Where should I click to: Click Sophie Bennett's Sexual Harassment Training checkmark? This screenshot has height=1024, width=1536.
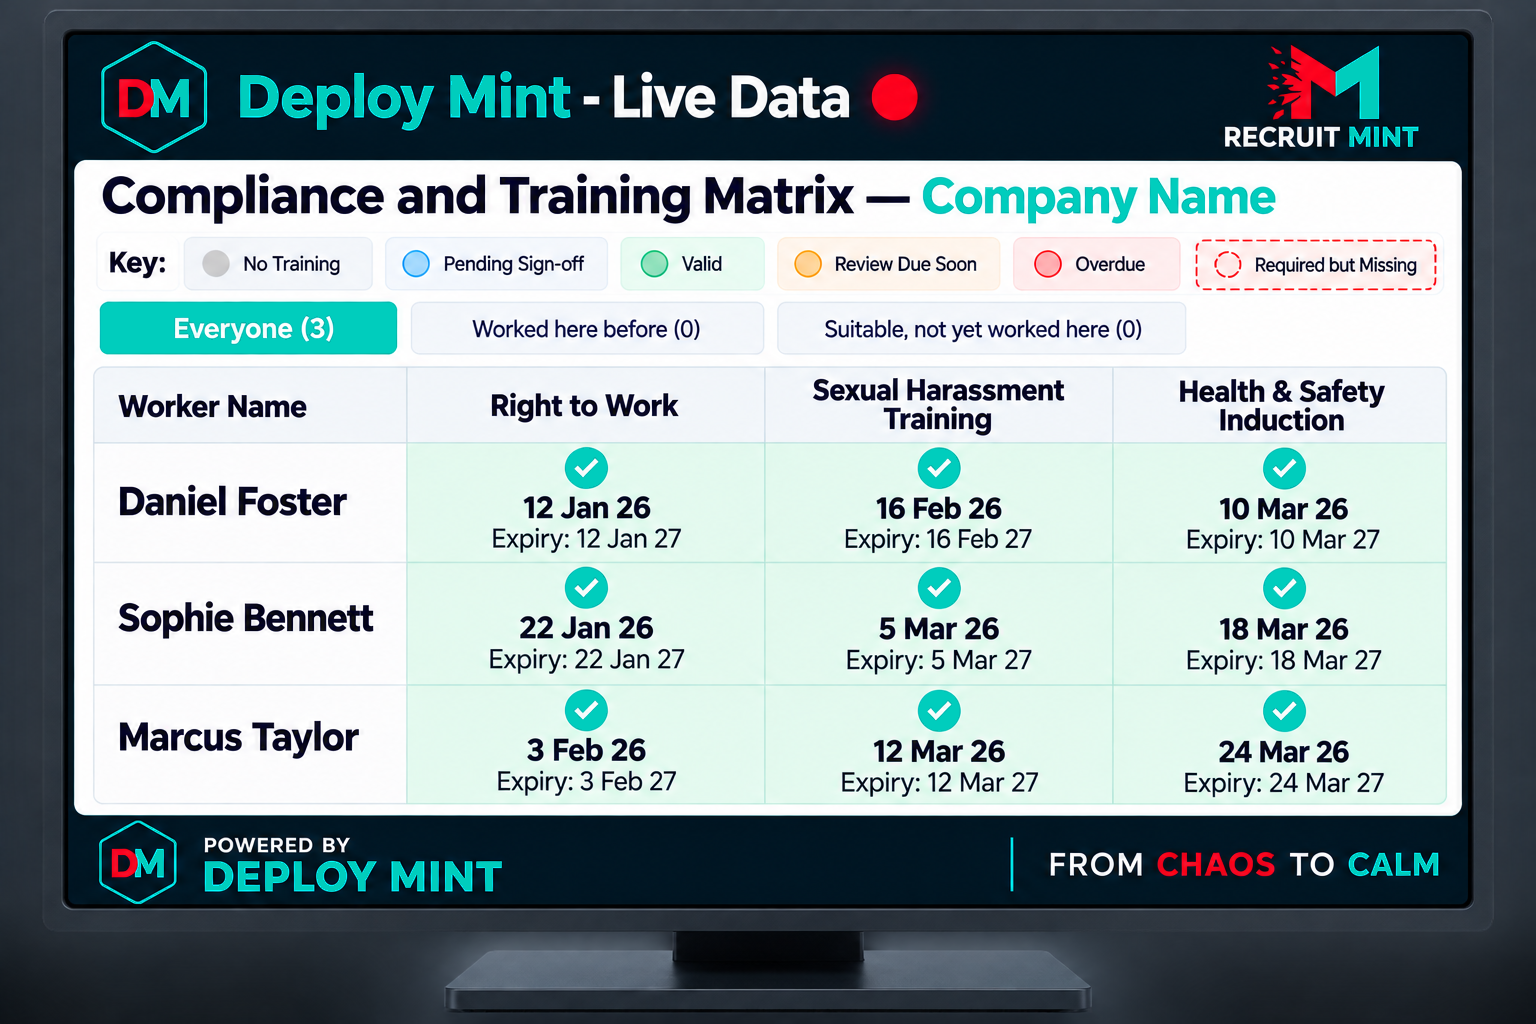tap(939, 588)
